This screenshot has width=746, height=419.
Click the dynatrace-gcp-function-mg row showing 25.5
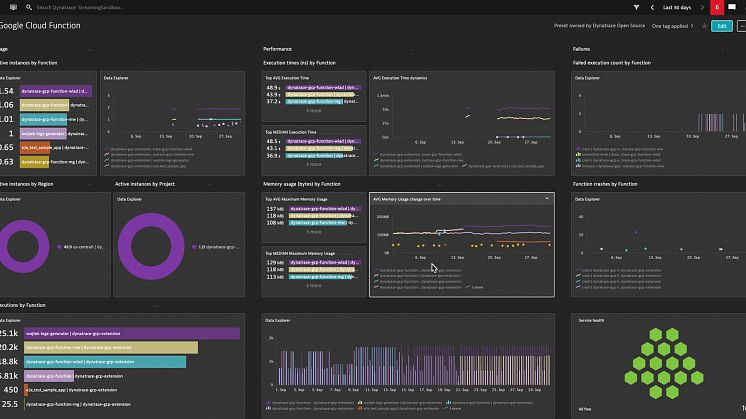pos(78,404)
